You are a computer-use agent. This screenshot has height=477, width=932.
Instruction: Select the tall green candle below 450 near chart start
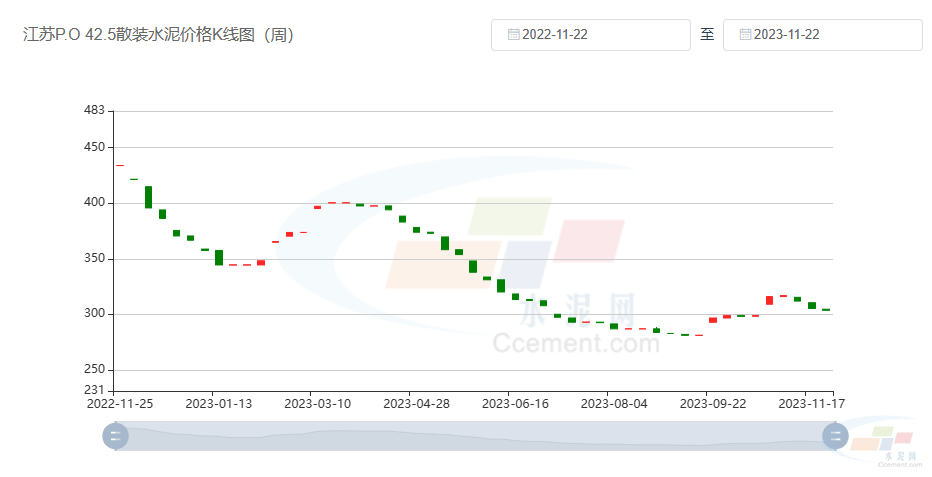(148, 197)
